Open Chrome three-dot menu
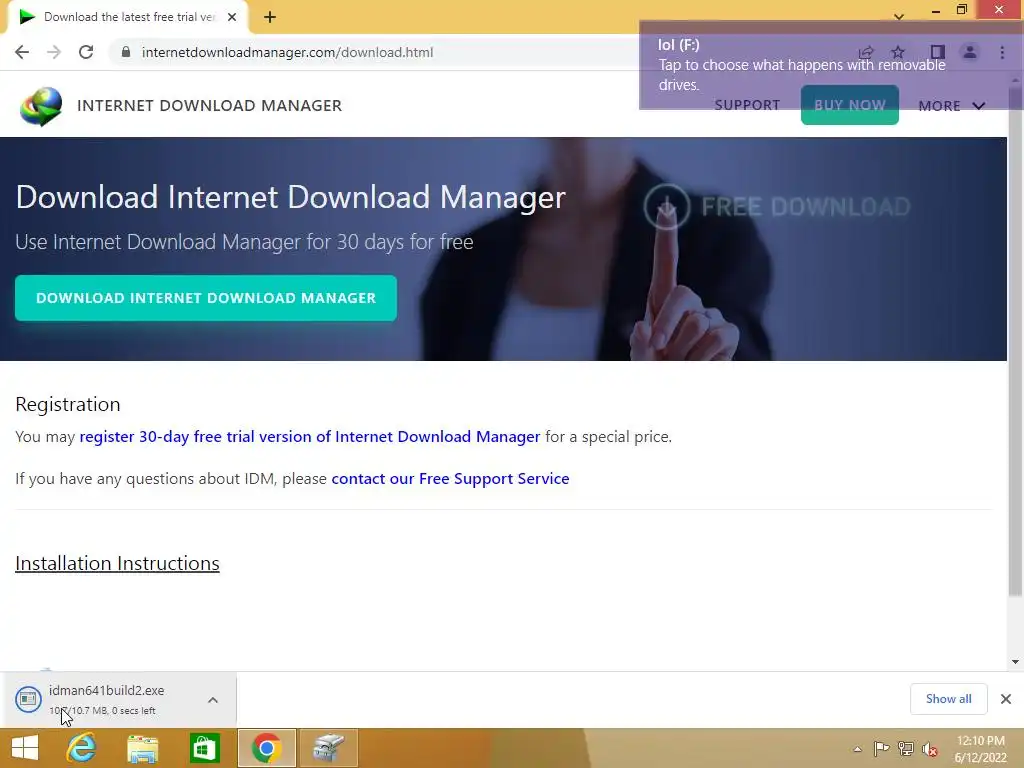Image resolution: width=1024 pixels, height=768 pixels. point(1002,52)
